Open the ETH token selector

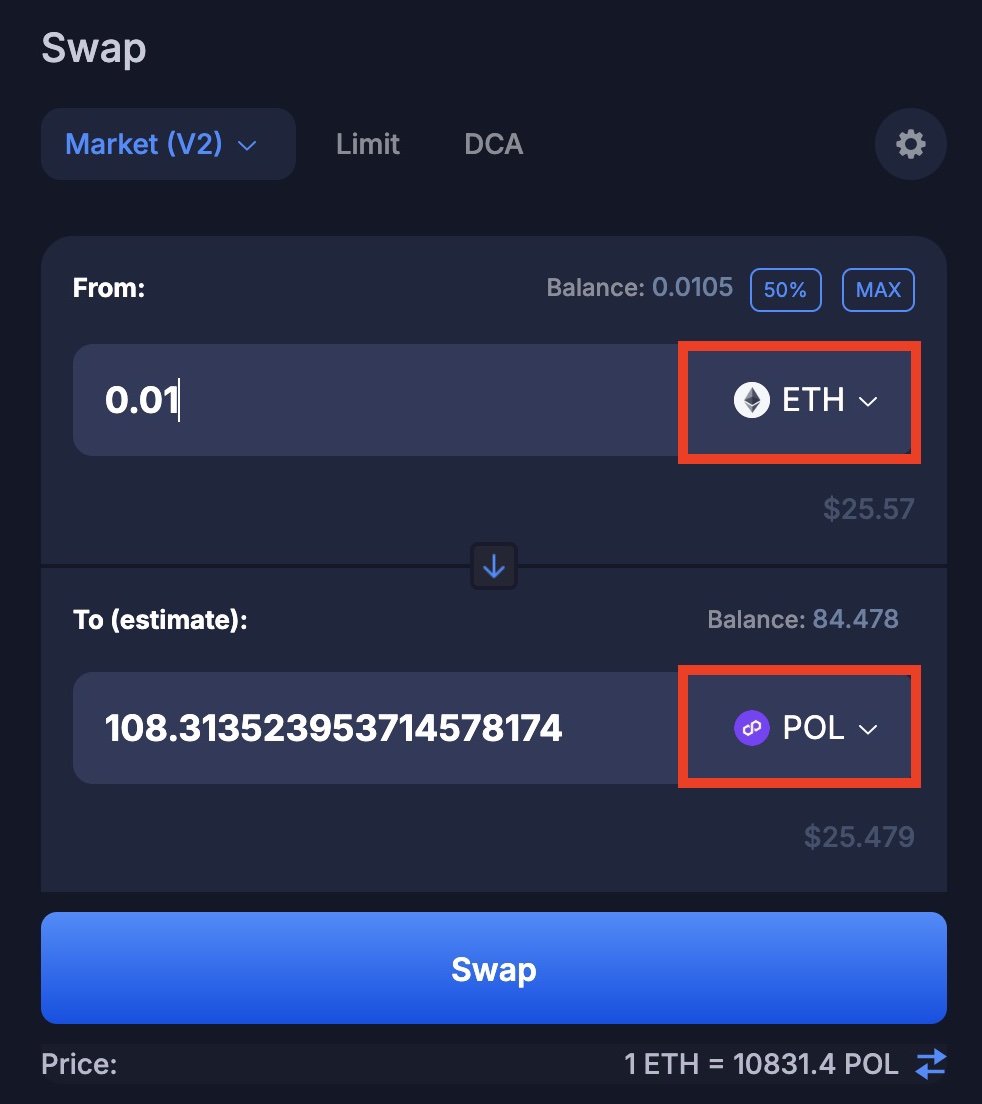click(x=799, y=401)
